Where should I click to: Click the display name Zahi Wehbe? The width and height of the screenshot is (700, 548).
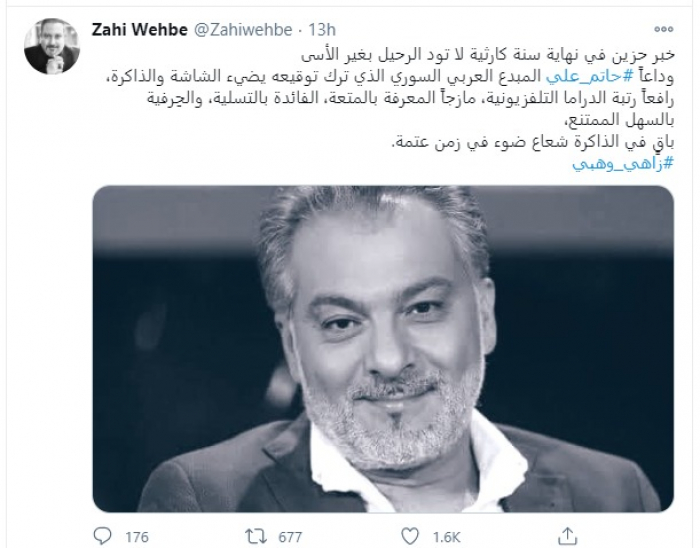pos(140,30)
